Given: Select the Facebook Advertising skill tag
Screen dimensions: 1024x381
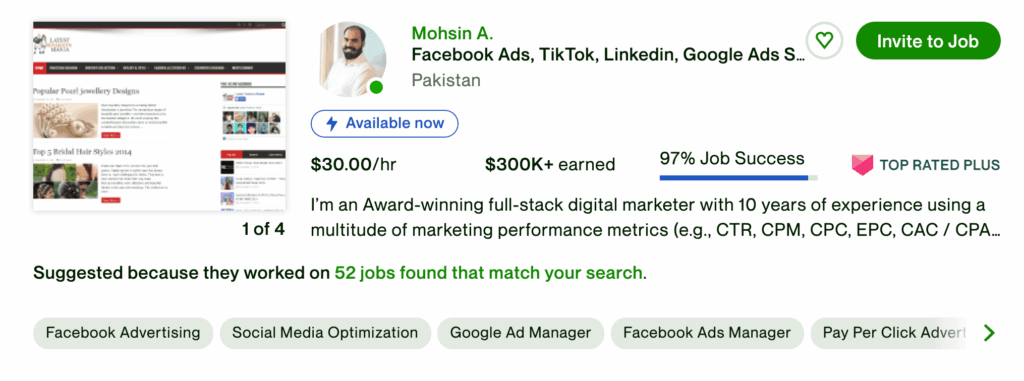Looking at the screenshot, I should 123,333.
